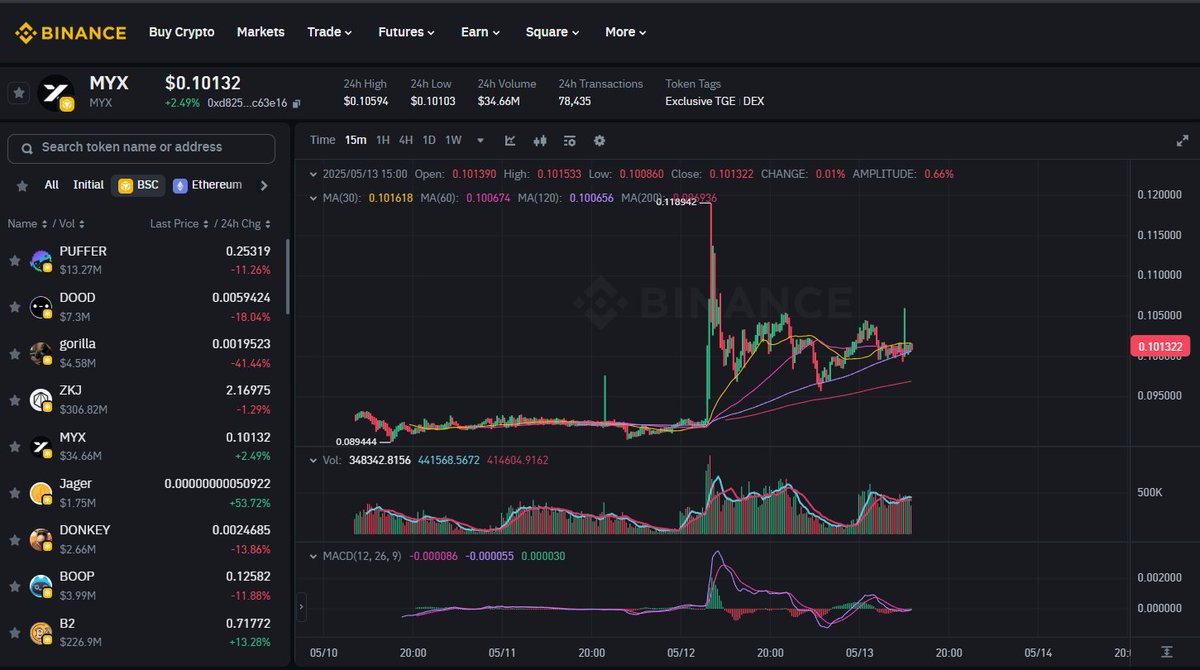Image resolution: width=1200 pixels, height=670 pixels.
Task: Open the Square dropdown menu
Action: (x=553, y=32)
